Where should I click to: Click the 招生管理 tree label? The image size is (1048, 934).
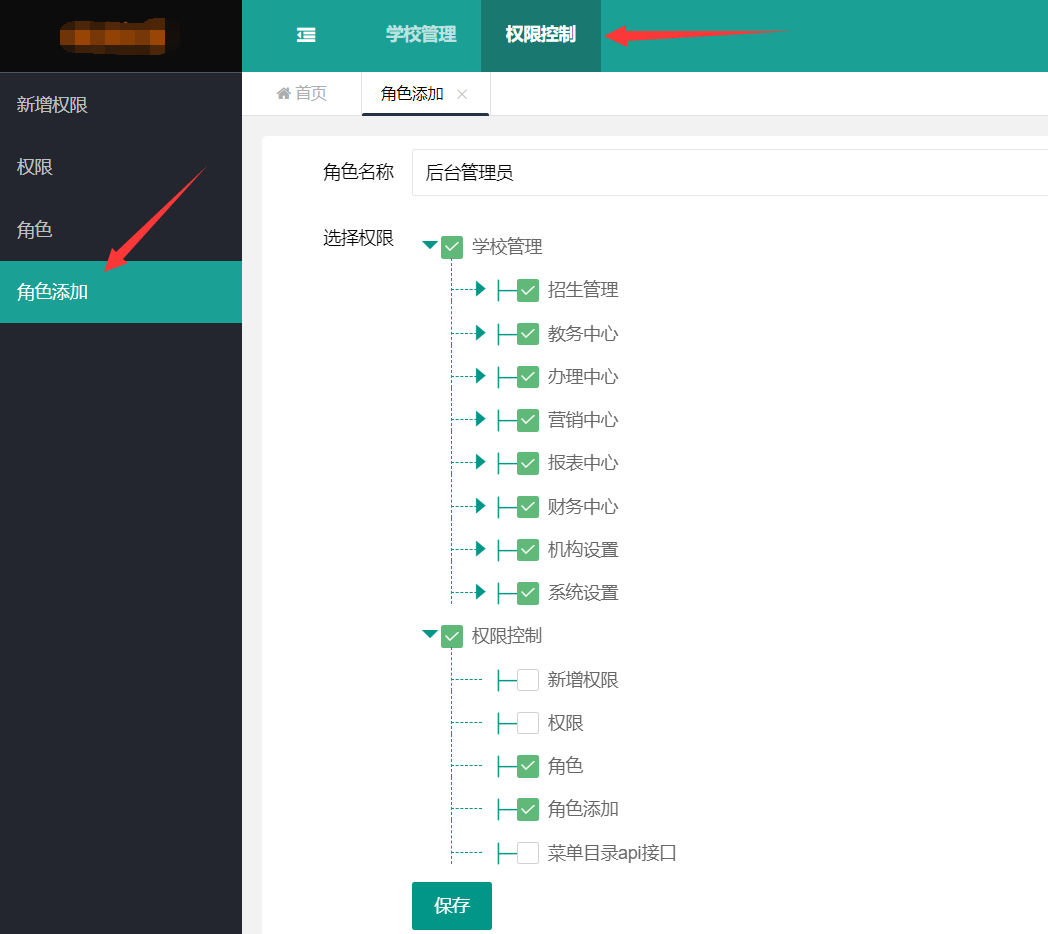coord(583,289)
